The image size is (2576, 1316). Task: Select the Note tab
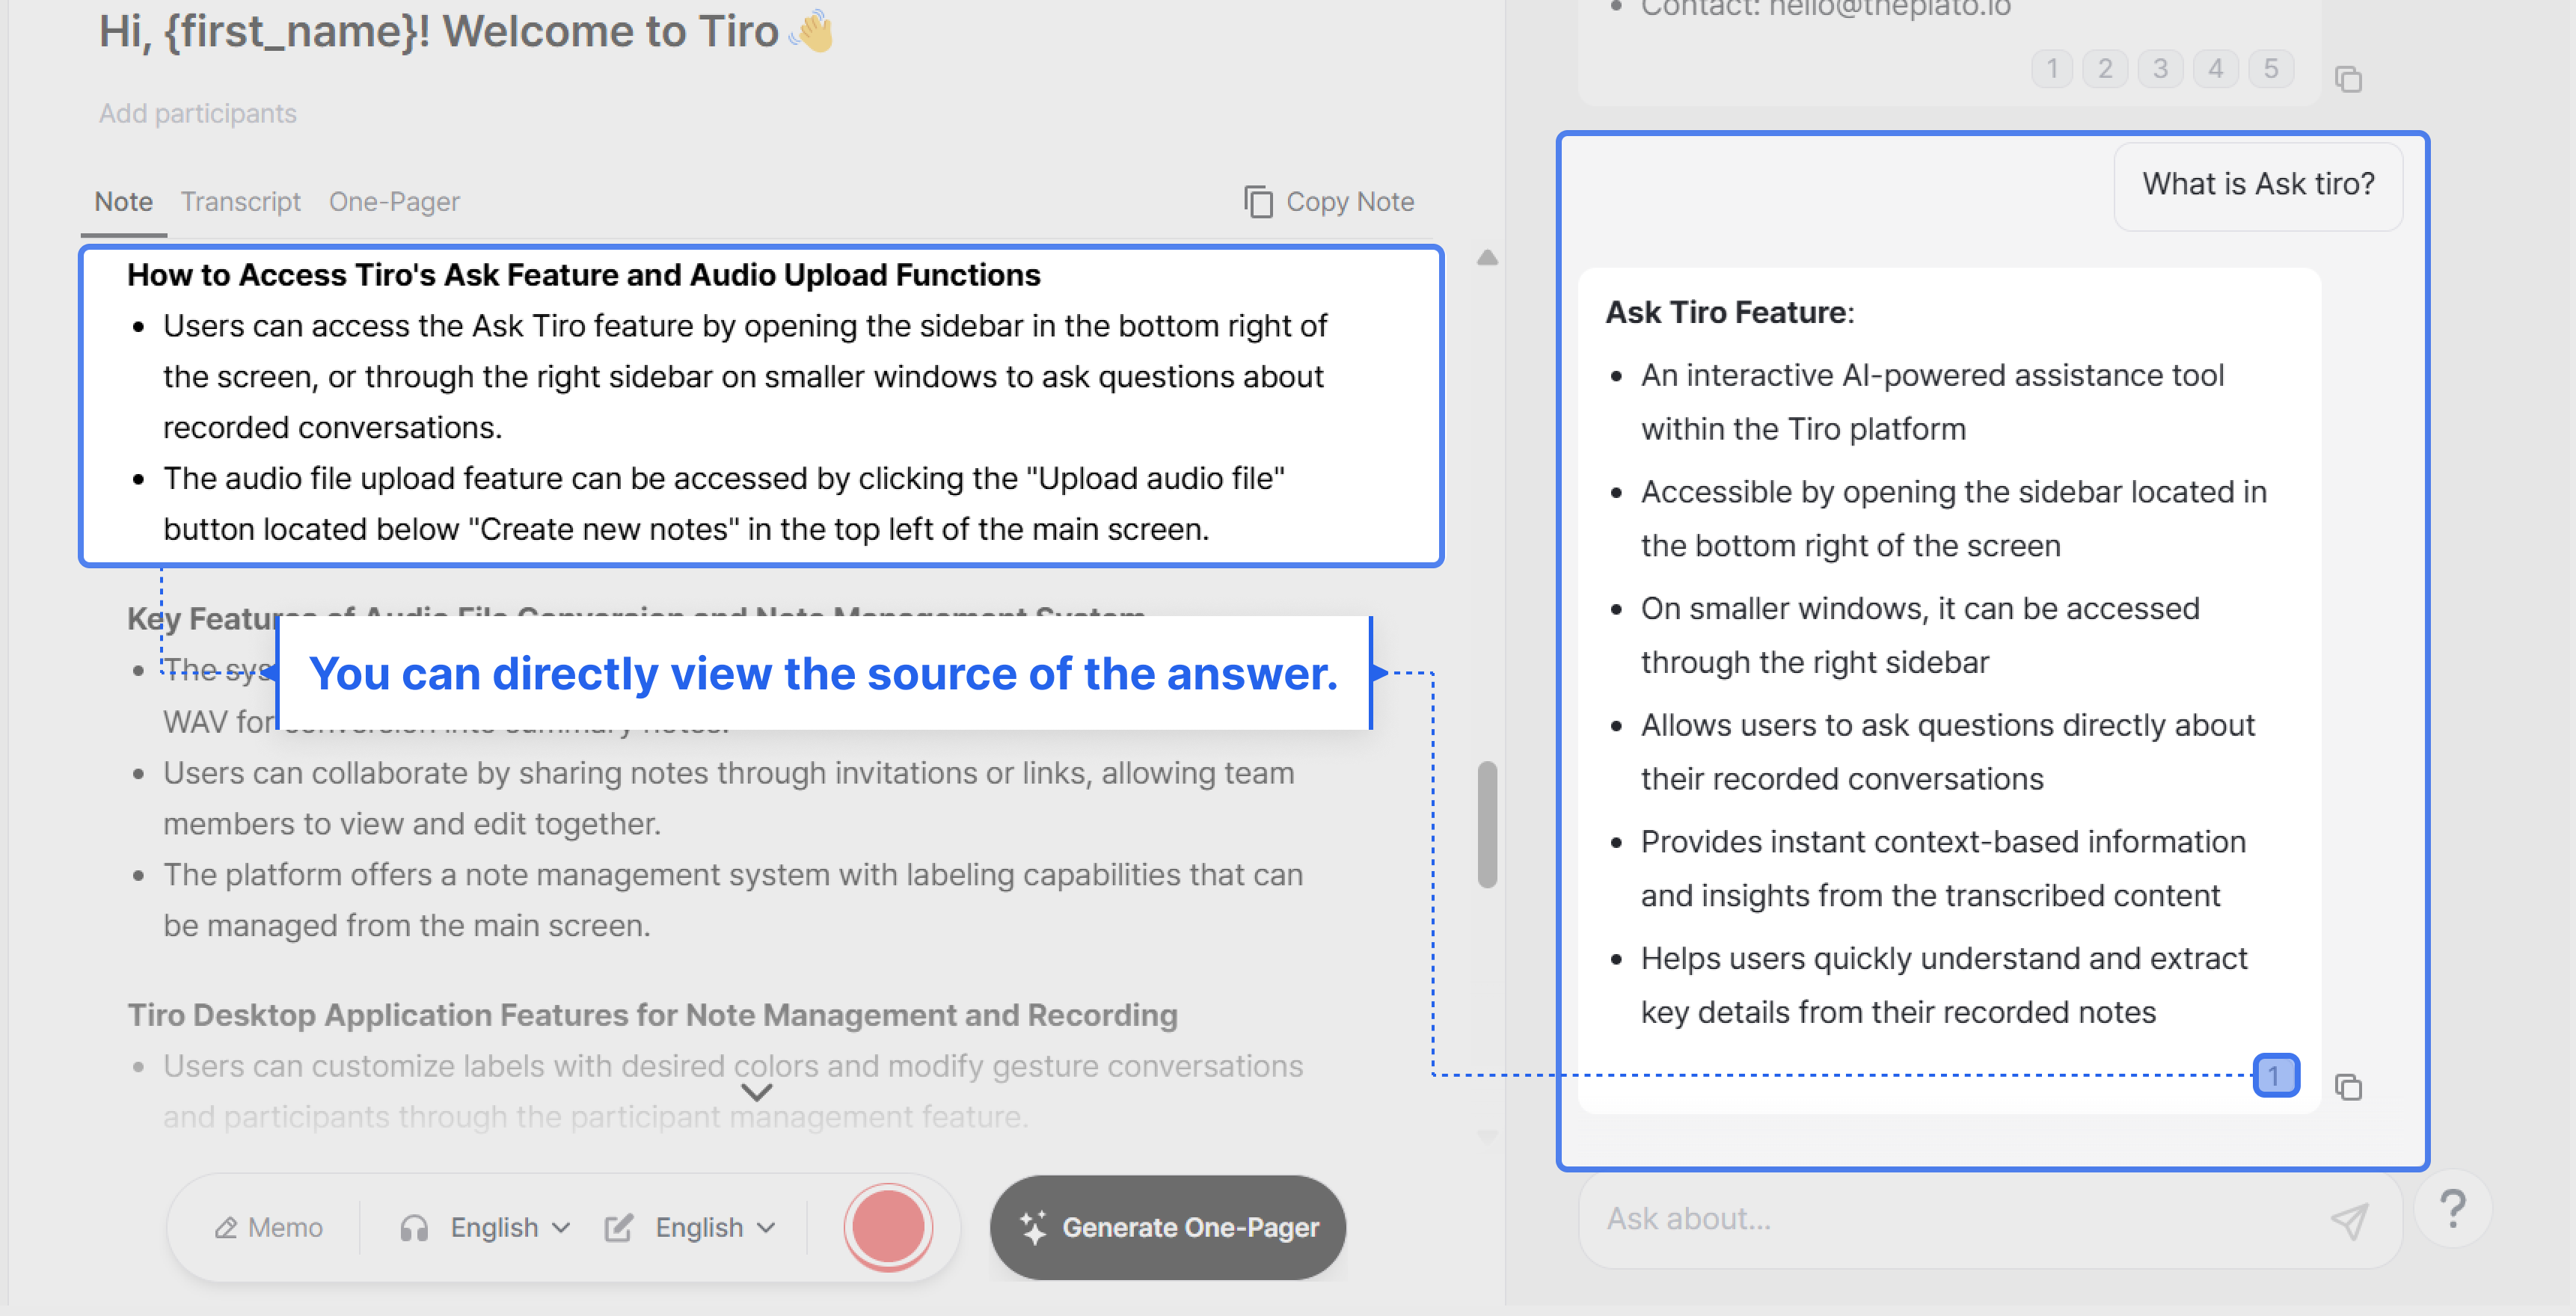click(123, 202)
